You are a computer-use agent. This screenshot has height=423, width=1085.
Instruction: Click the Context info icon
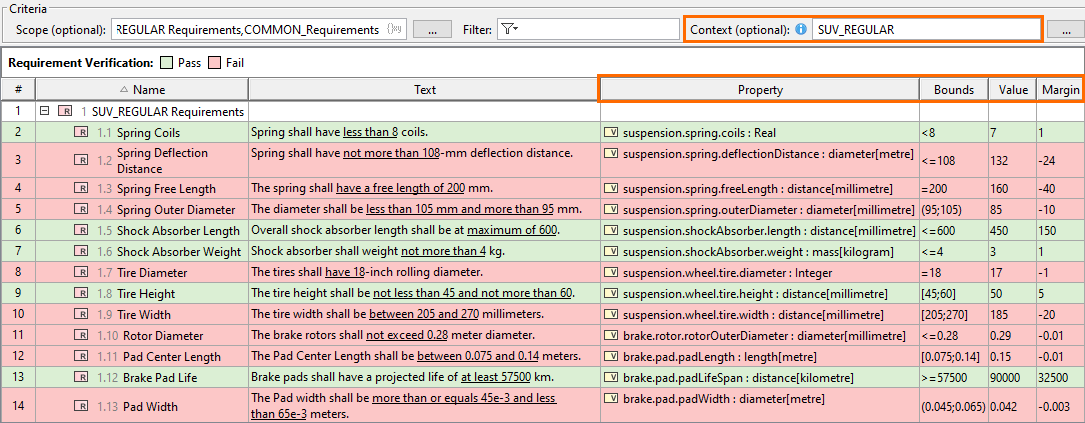click(x=800, y=30)
